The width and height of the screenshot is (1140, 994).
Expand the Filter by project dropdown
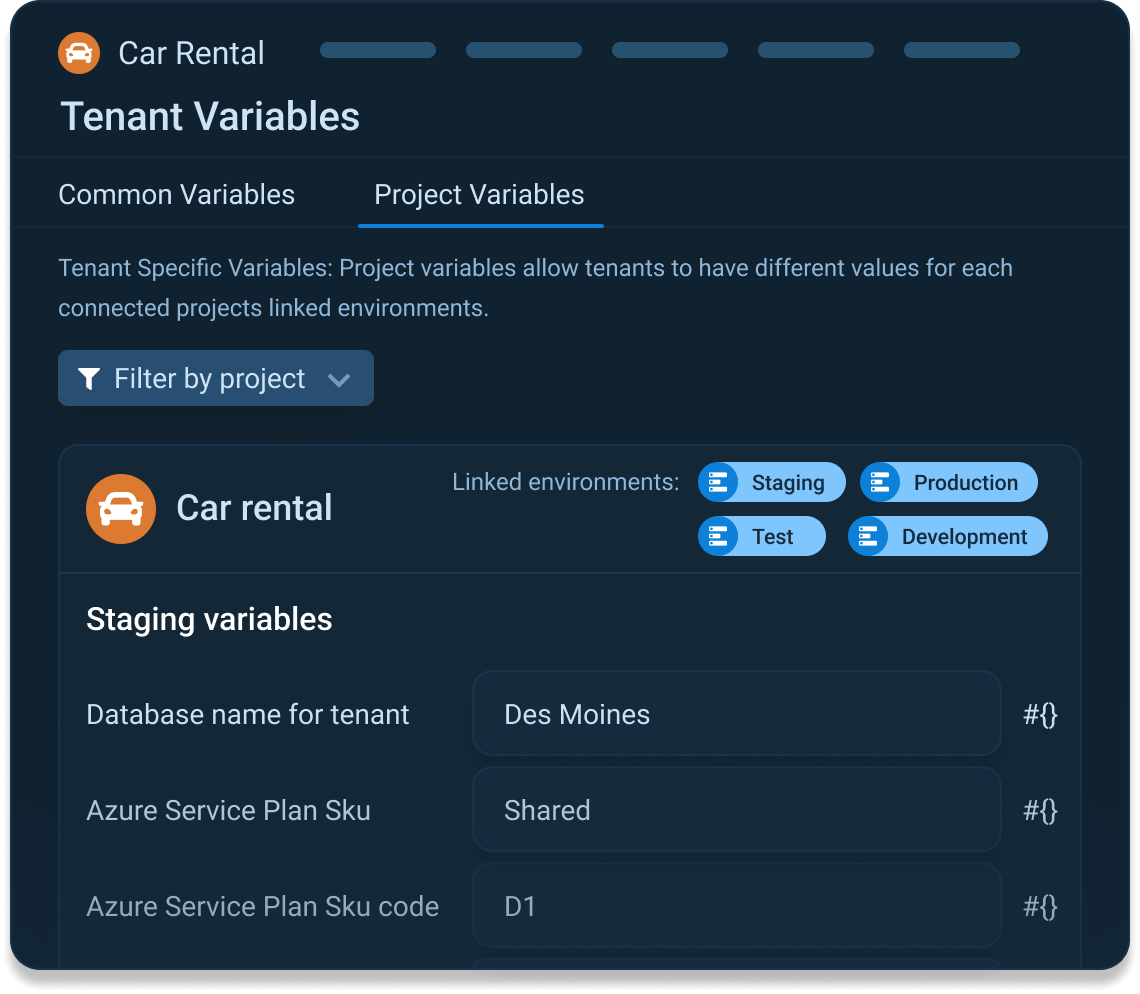pyautogui.click(x=215, y=378)
